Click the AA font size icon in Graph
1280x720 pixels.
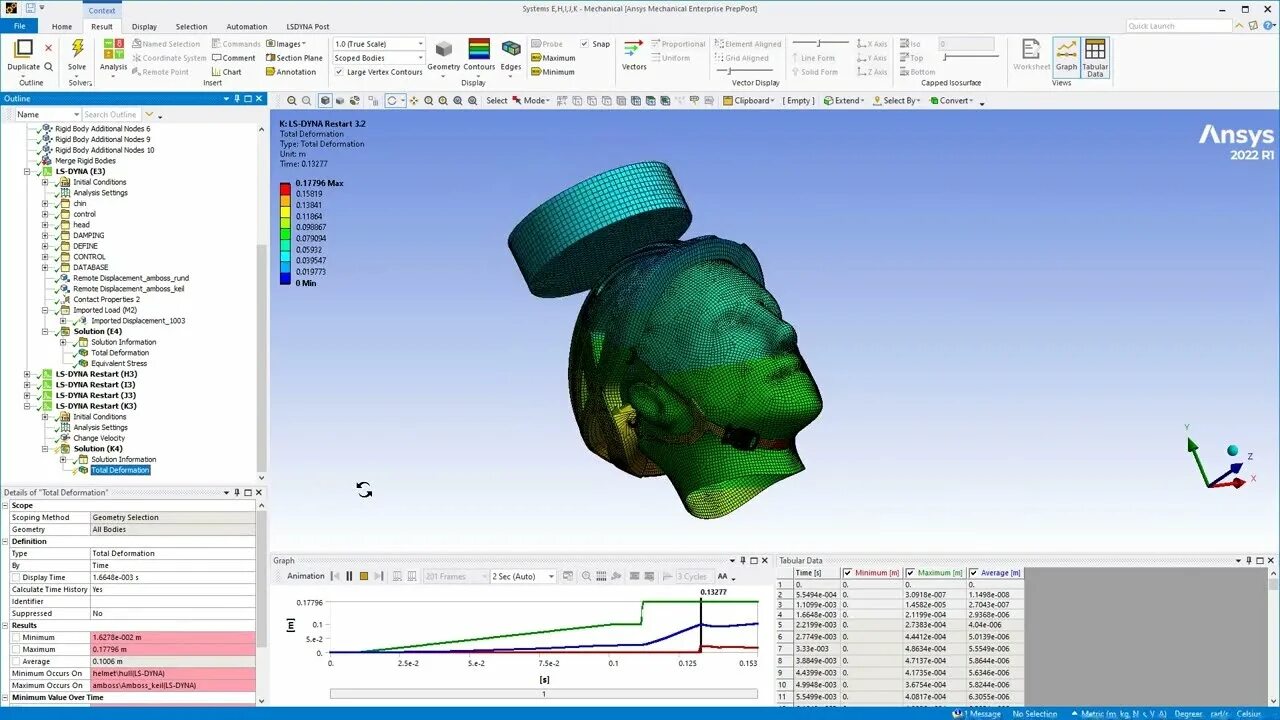723,577
